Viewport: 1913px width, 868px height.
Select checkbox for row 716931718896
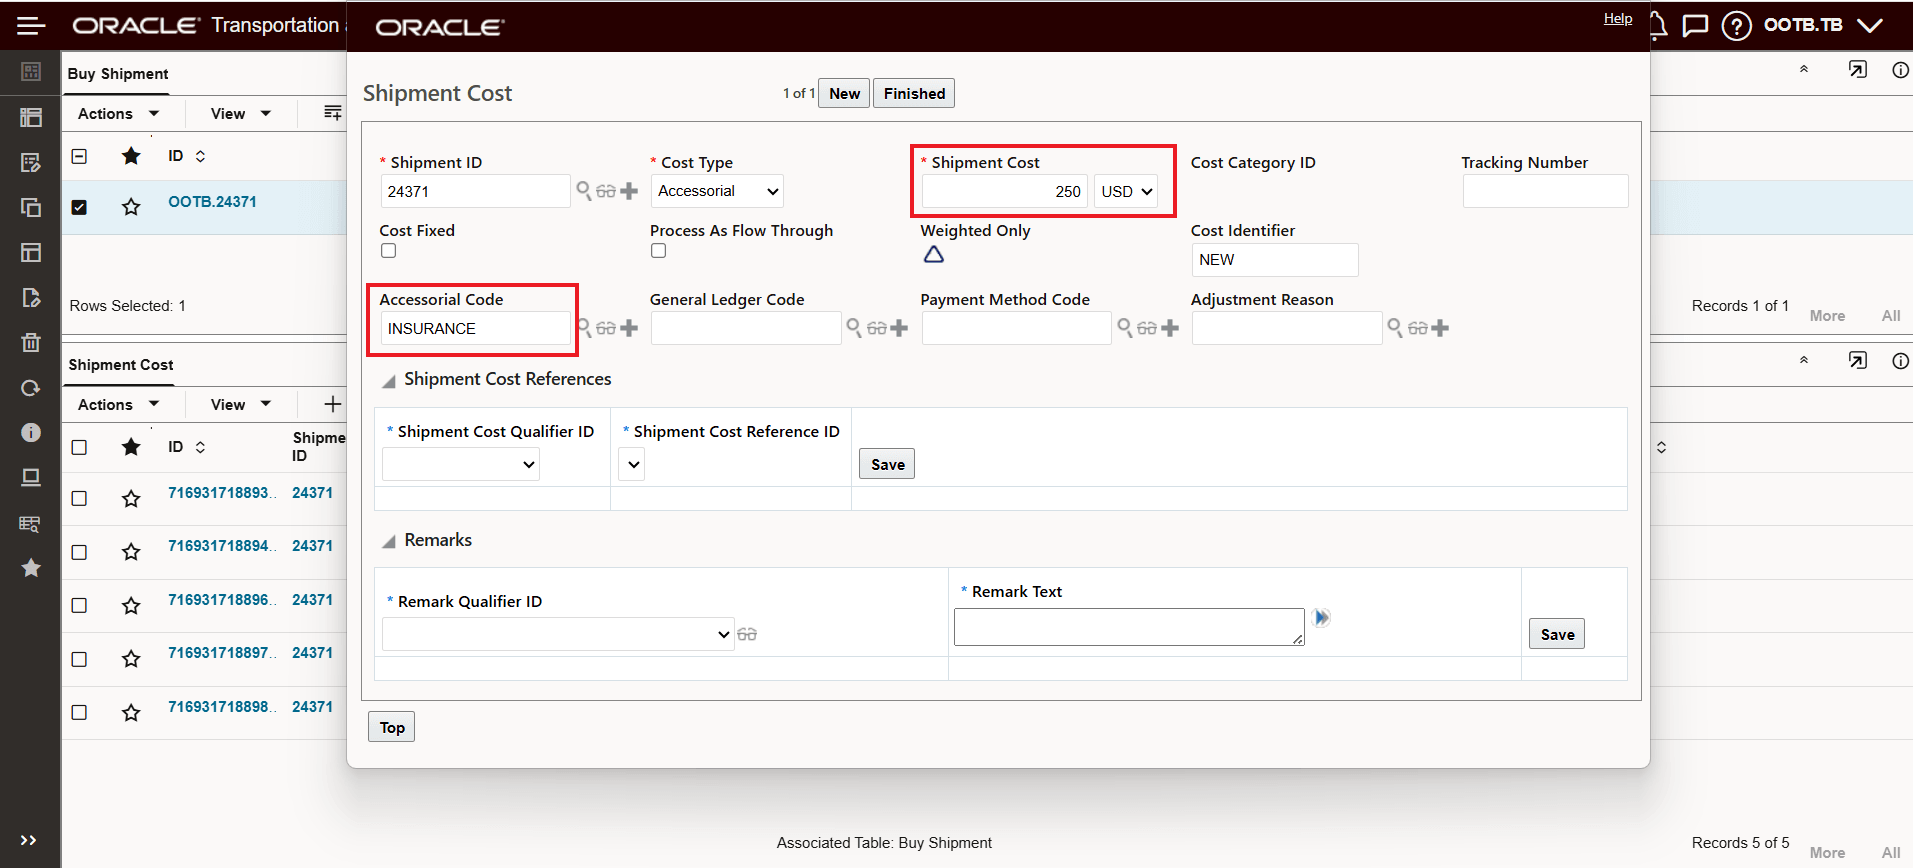(79, 605)
